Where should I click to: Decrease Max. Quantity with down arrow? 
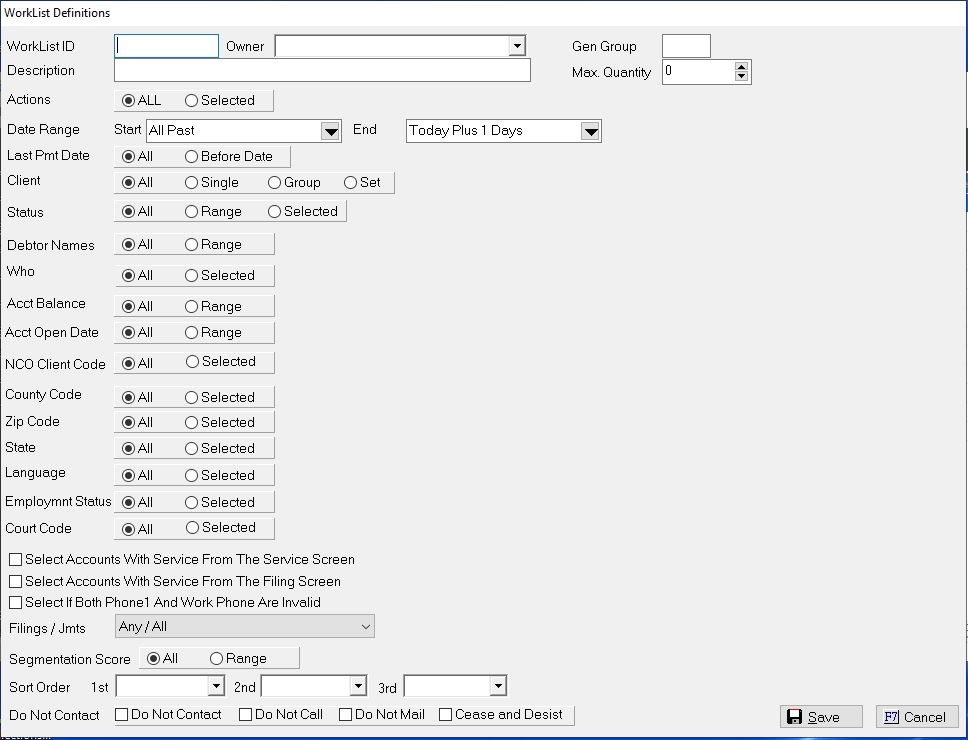(x=741, y=77)
